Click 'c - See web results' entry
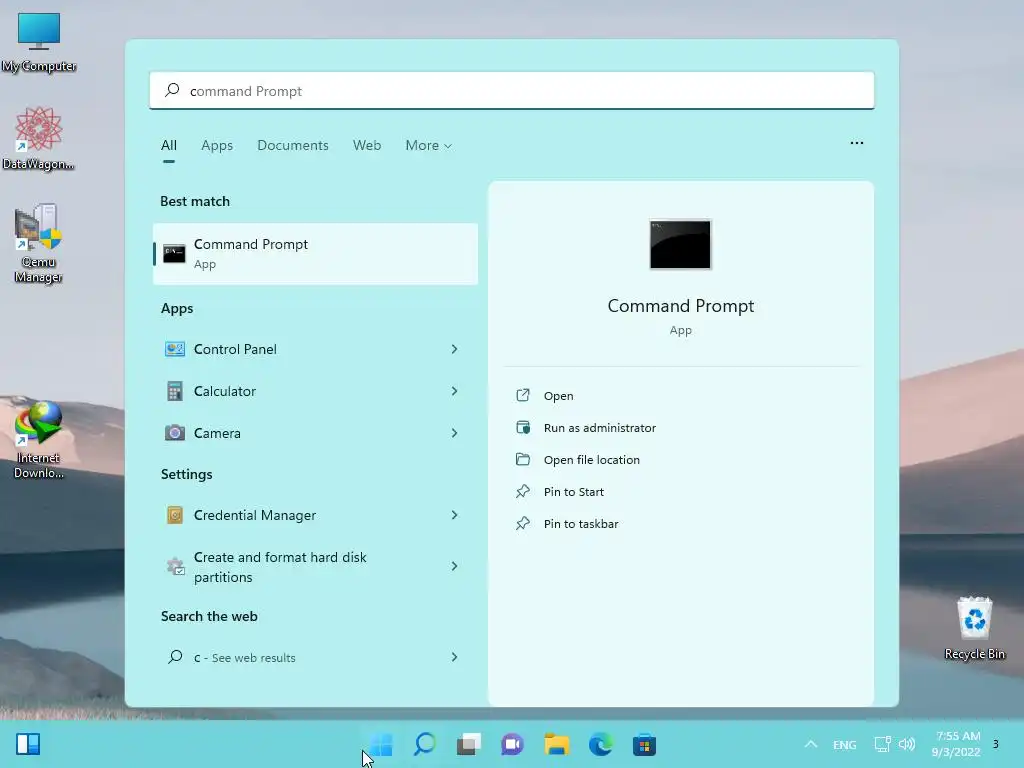1024x768 pixels. [x=244, y=658]
